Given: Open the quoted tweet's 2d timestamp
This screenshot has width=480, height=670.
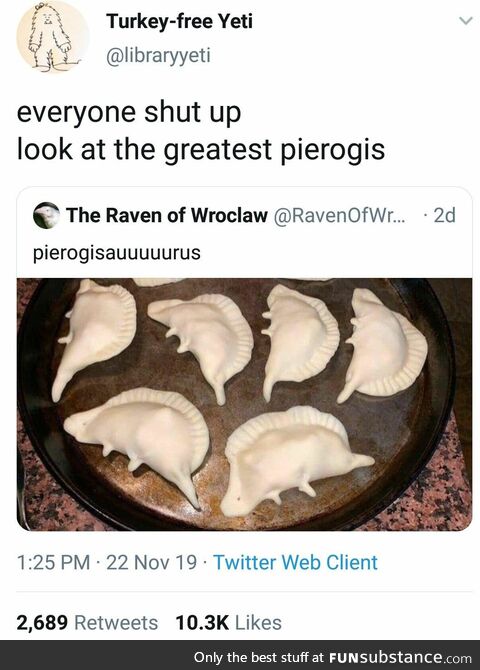Looking at the screenshot, I should pyautogui.click(x=445, y=215).
